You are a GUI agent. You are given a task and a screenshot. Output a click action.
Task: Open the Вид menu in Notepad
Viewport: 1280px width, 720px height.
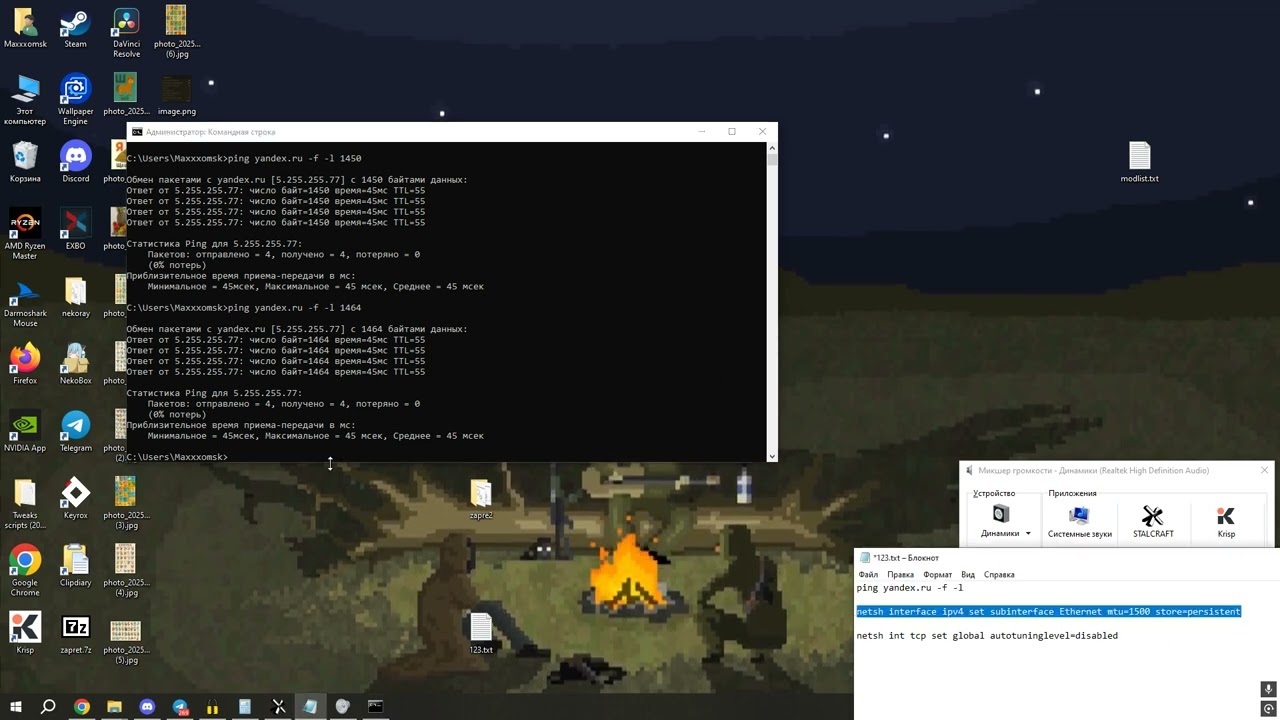tap(968, 574)
